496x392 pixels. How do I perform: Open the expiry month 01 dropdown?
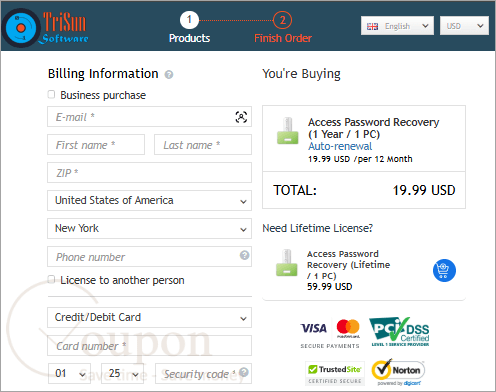tap(69, 373)
